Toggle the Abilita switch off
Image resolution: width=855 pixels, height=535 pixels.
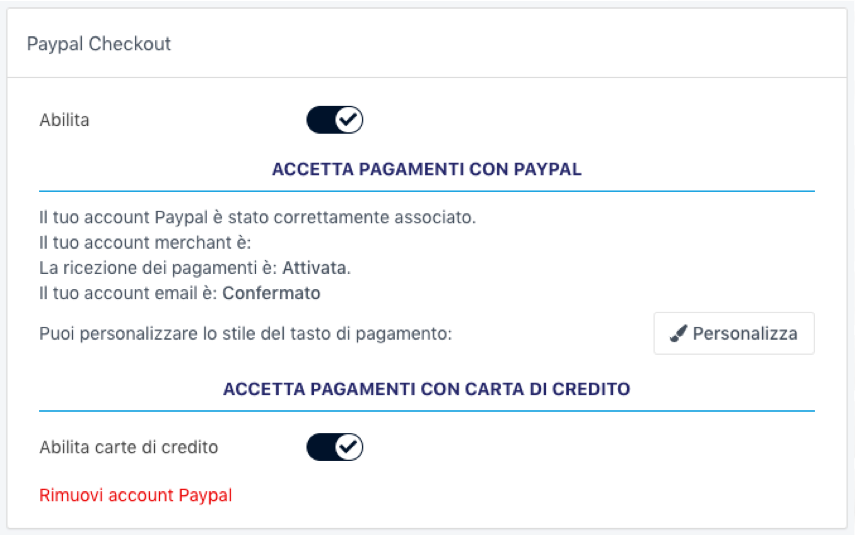334,121
